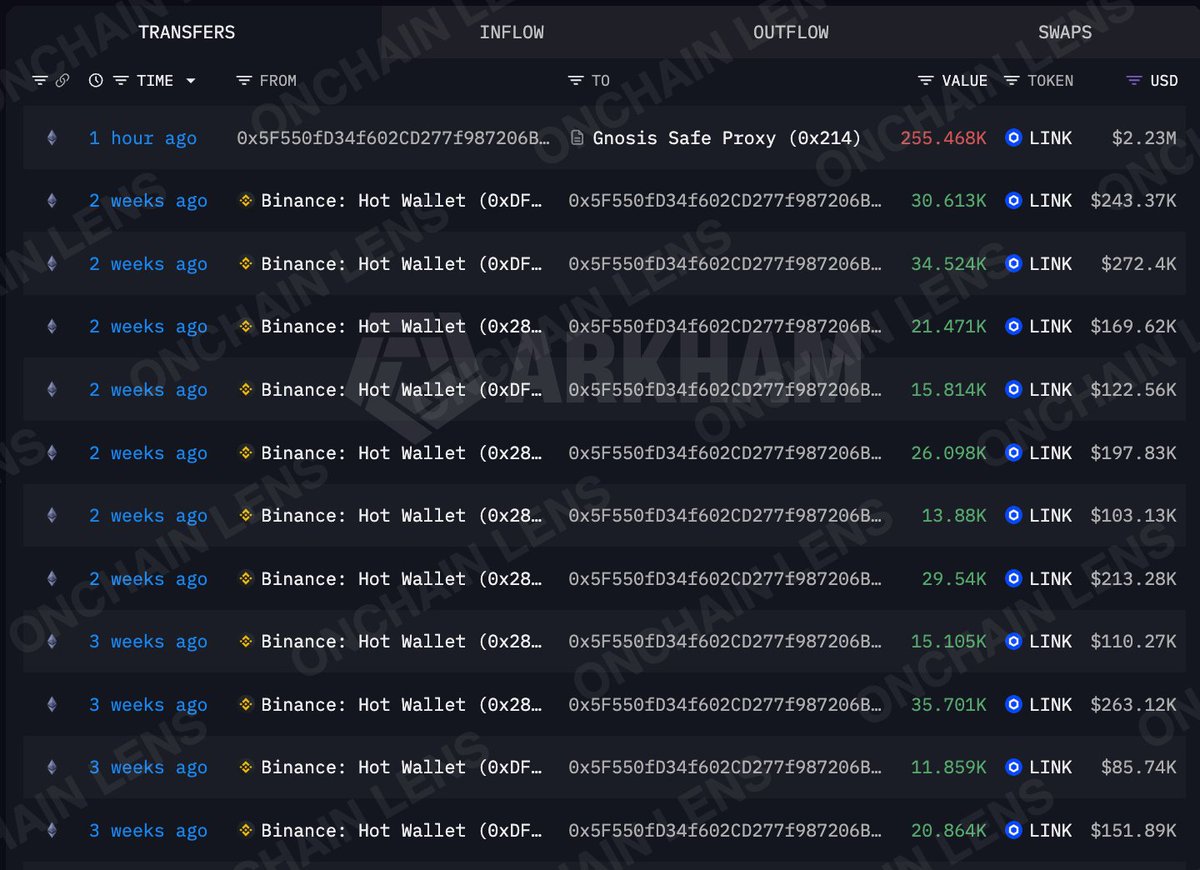
Task: Open the TIME column filter
Action: click(x=120, y=81)
